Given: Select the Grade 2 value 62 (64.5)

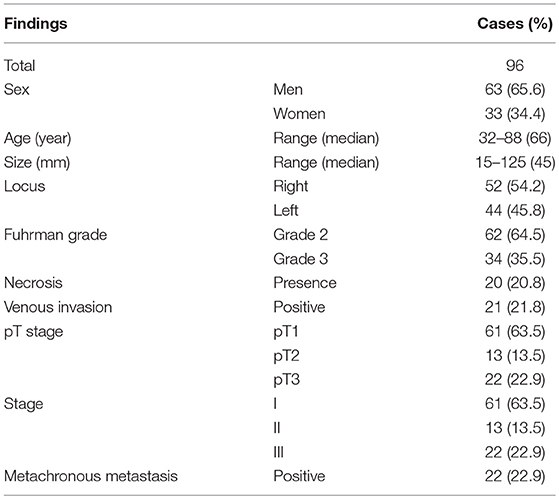Looking at the screenshot, I should [x=515, y=235].
